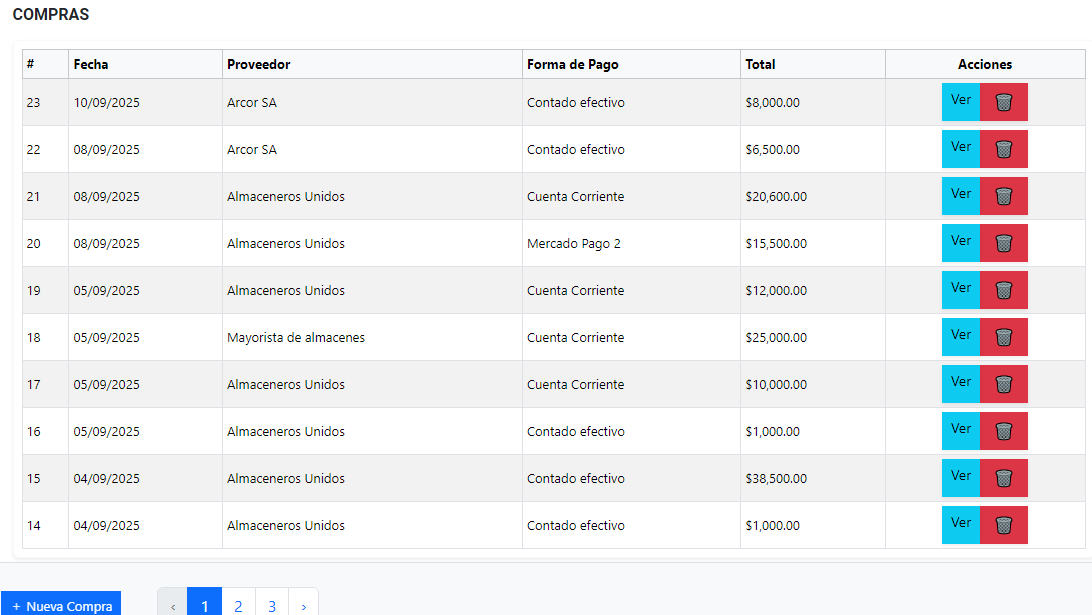Jump to page 3 of purchases
Screen dimensions: 1092x615
click(x=272, y=605)
